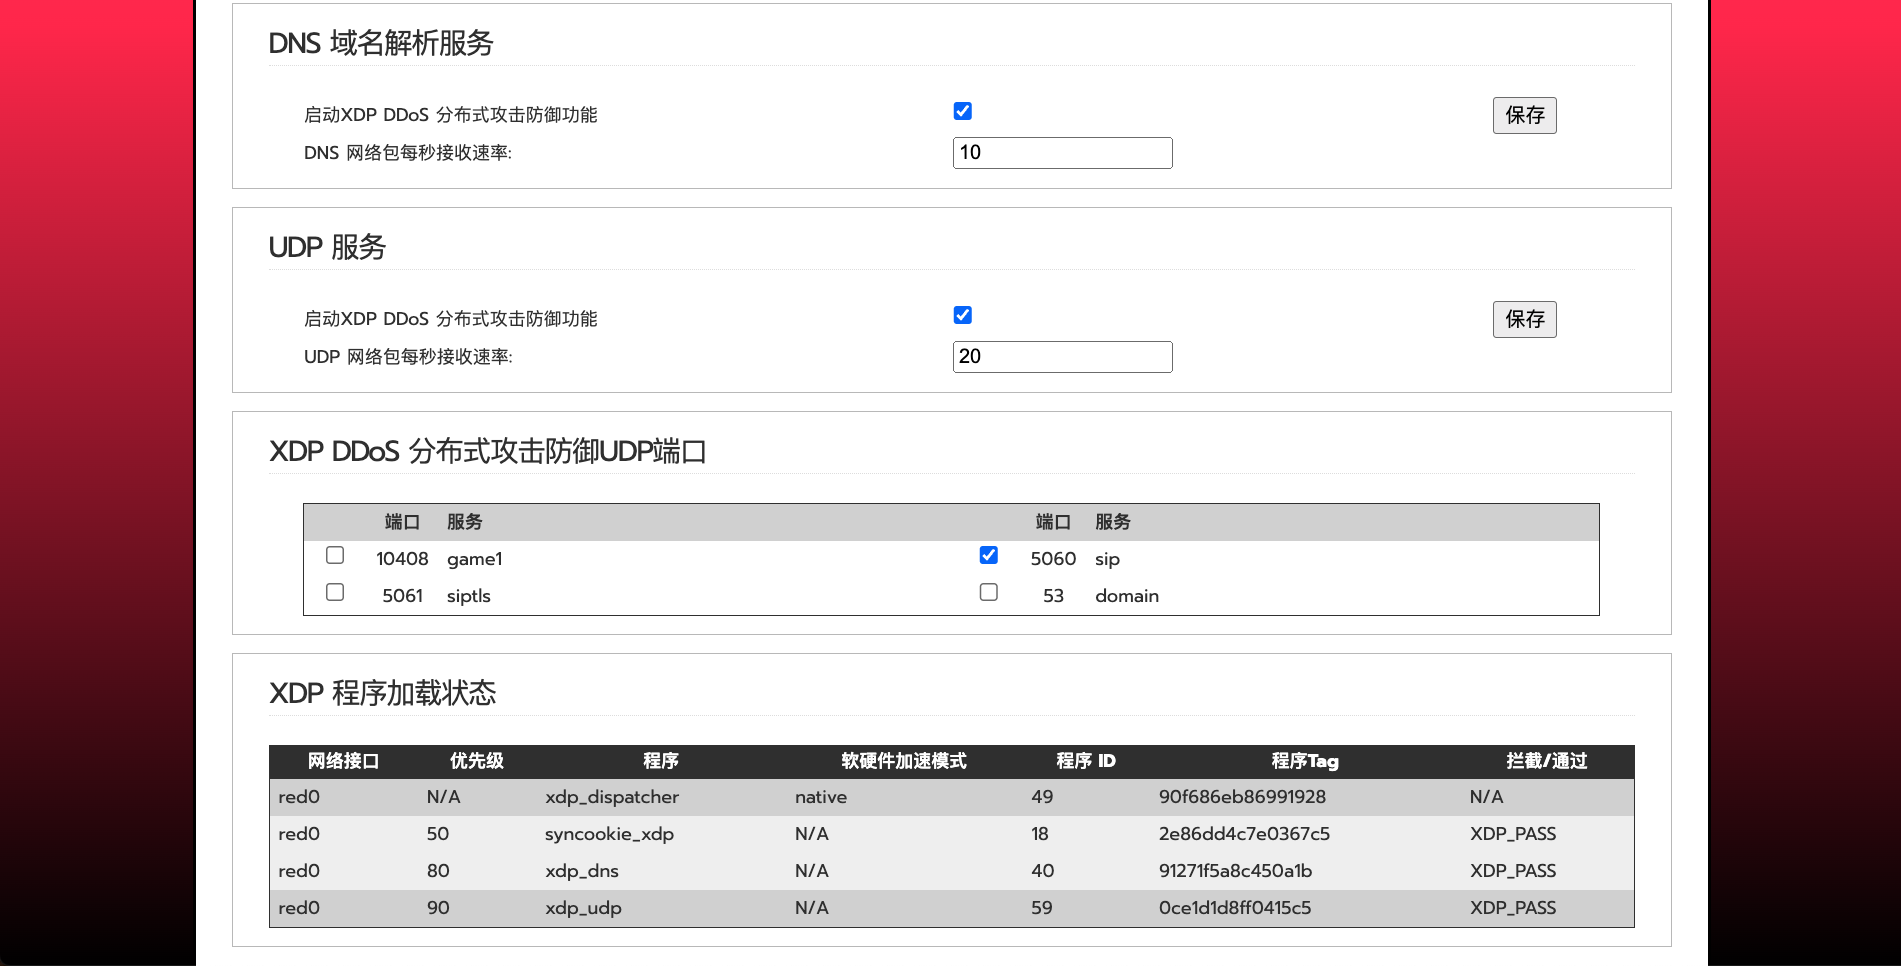Screen dimensions: 1901x966
Task: Uncheck the port 5060 sip checkbox
Action: [988, 555]
